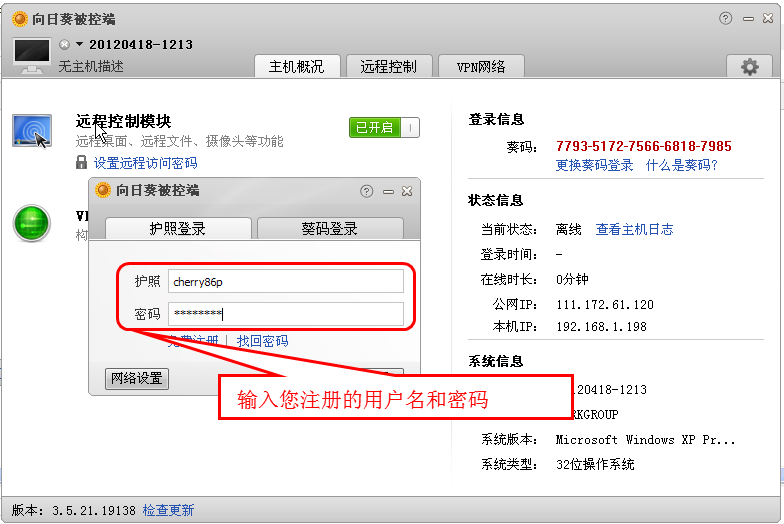Minimize the main 向日葵被控端 window
The image size is (784, 524).
click(x=748, y=19)
